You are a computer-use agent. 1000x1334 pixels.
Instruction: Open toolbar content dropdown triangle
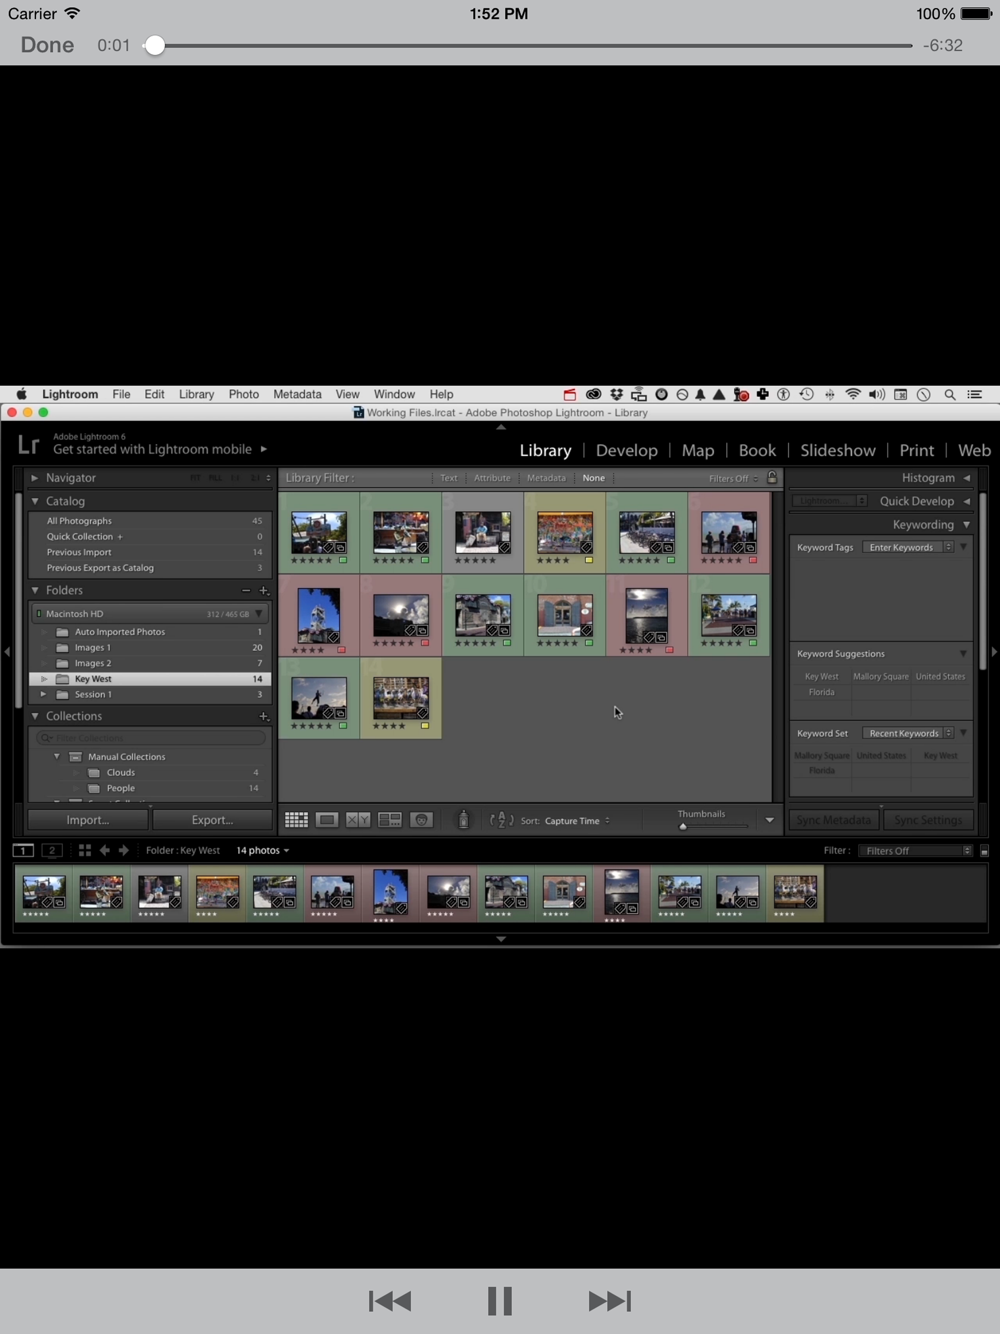[769, 820]
